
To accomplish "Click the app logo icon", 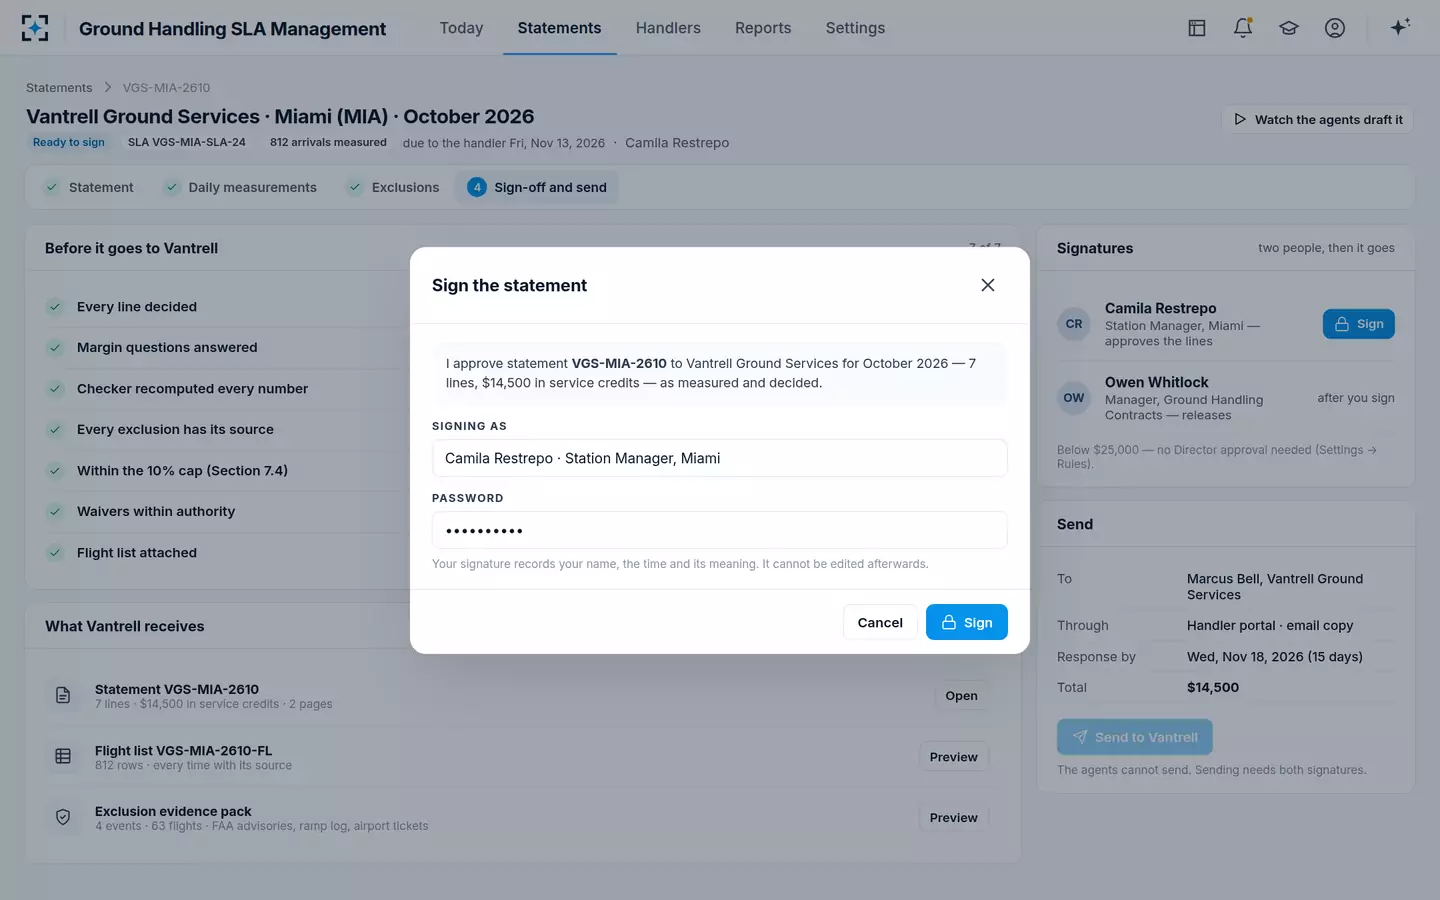I will coord(35,28).
